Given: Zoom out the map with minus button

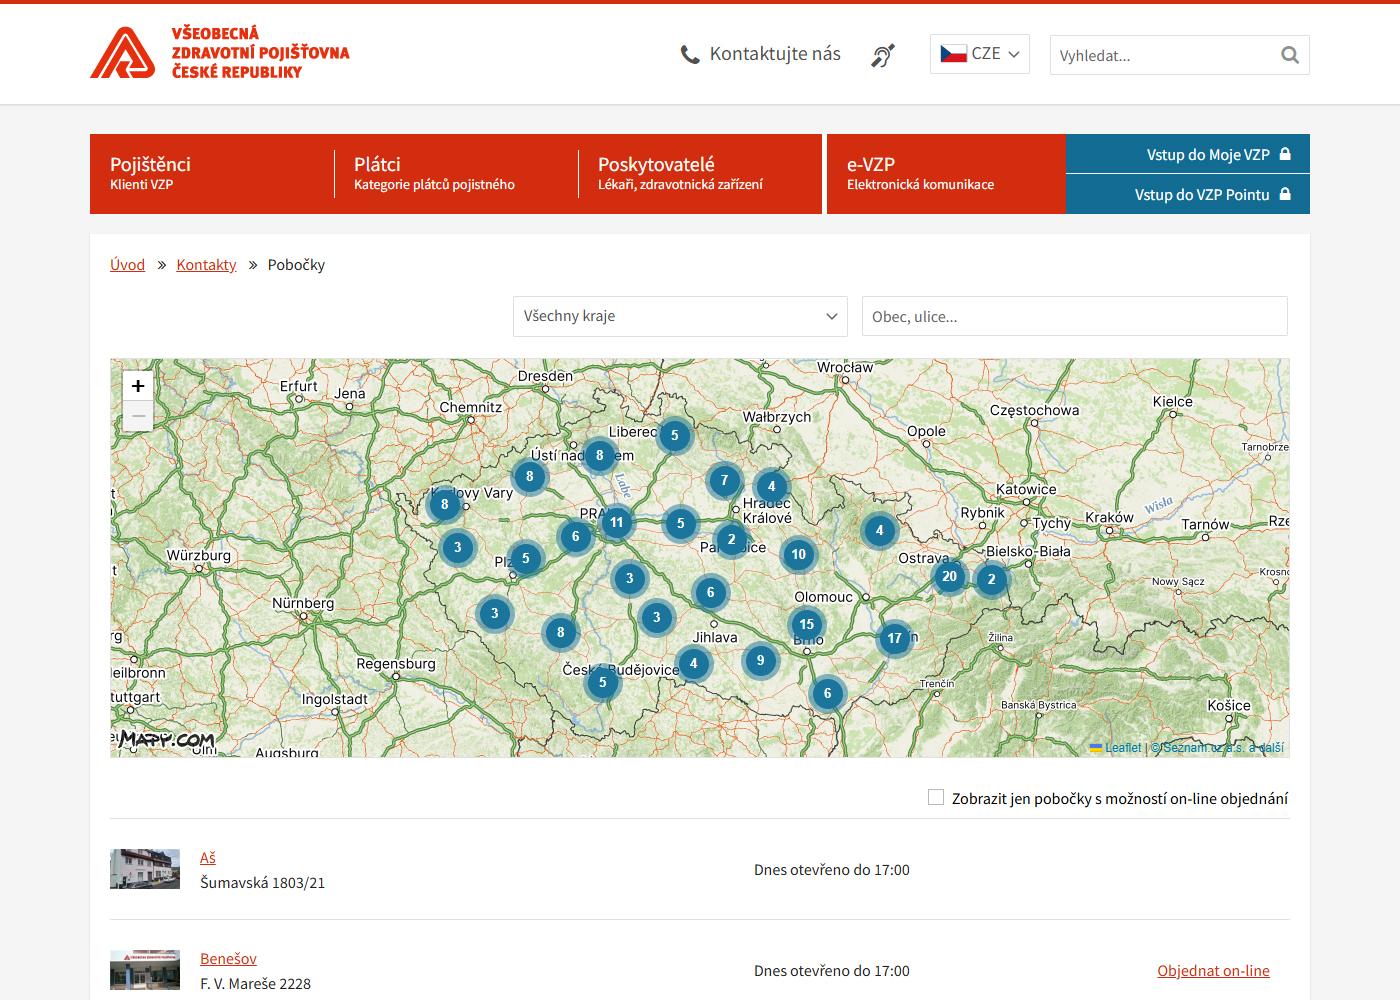Looking at the screenshot, I should point(138,416).
